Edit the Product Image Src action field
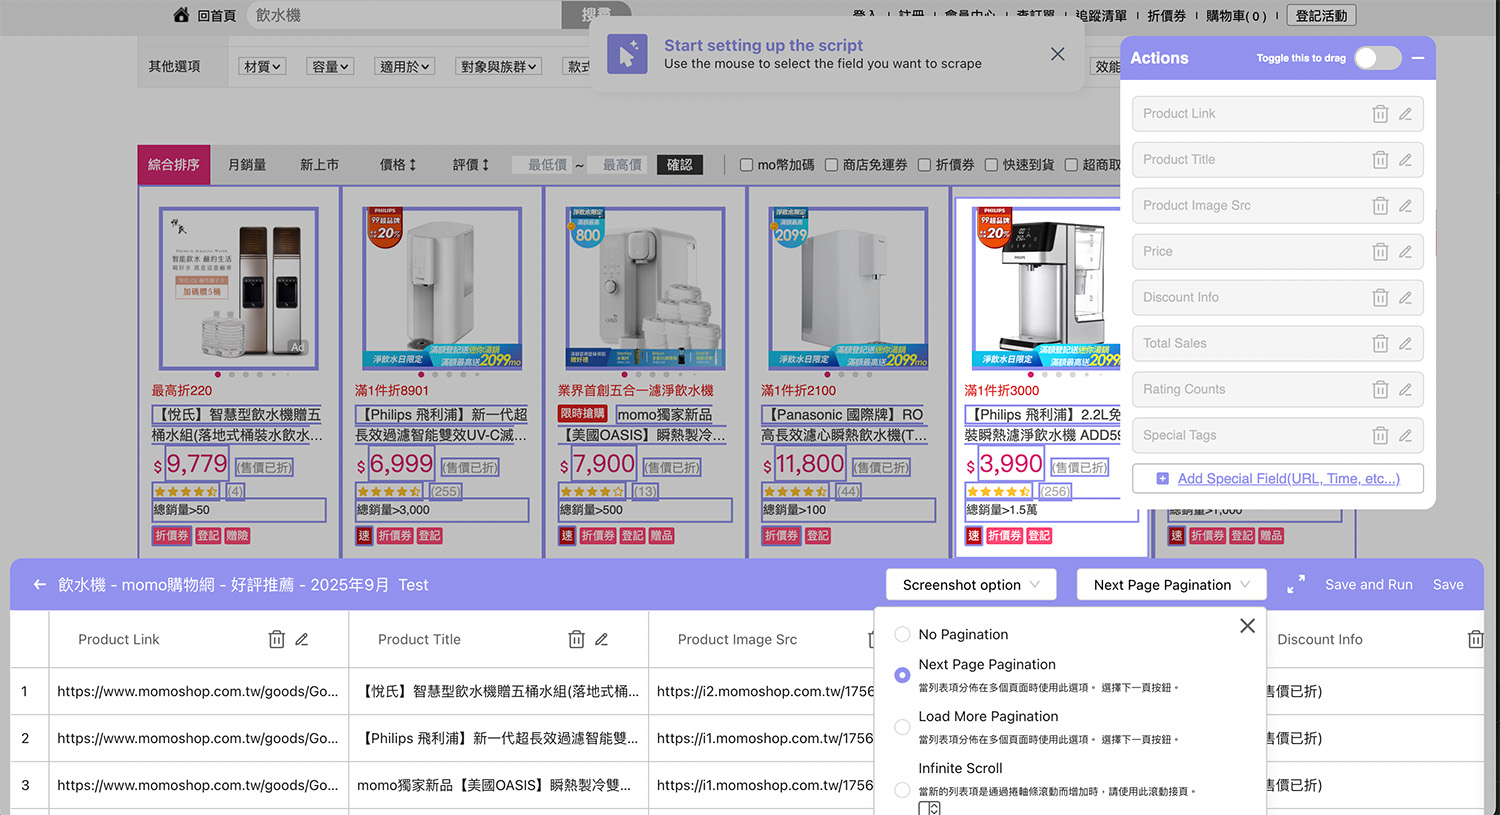 (x=1405, y=206)
